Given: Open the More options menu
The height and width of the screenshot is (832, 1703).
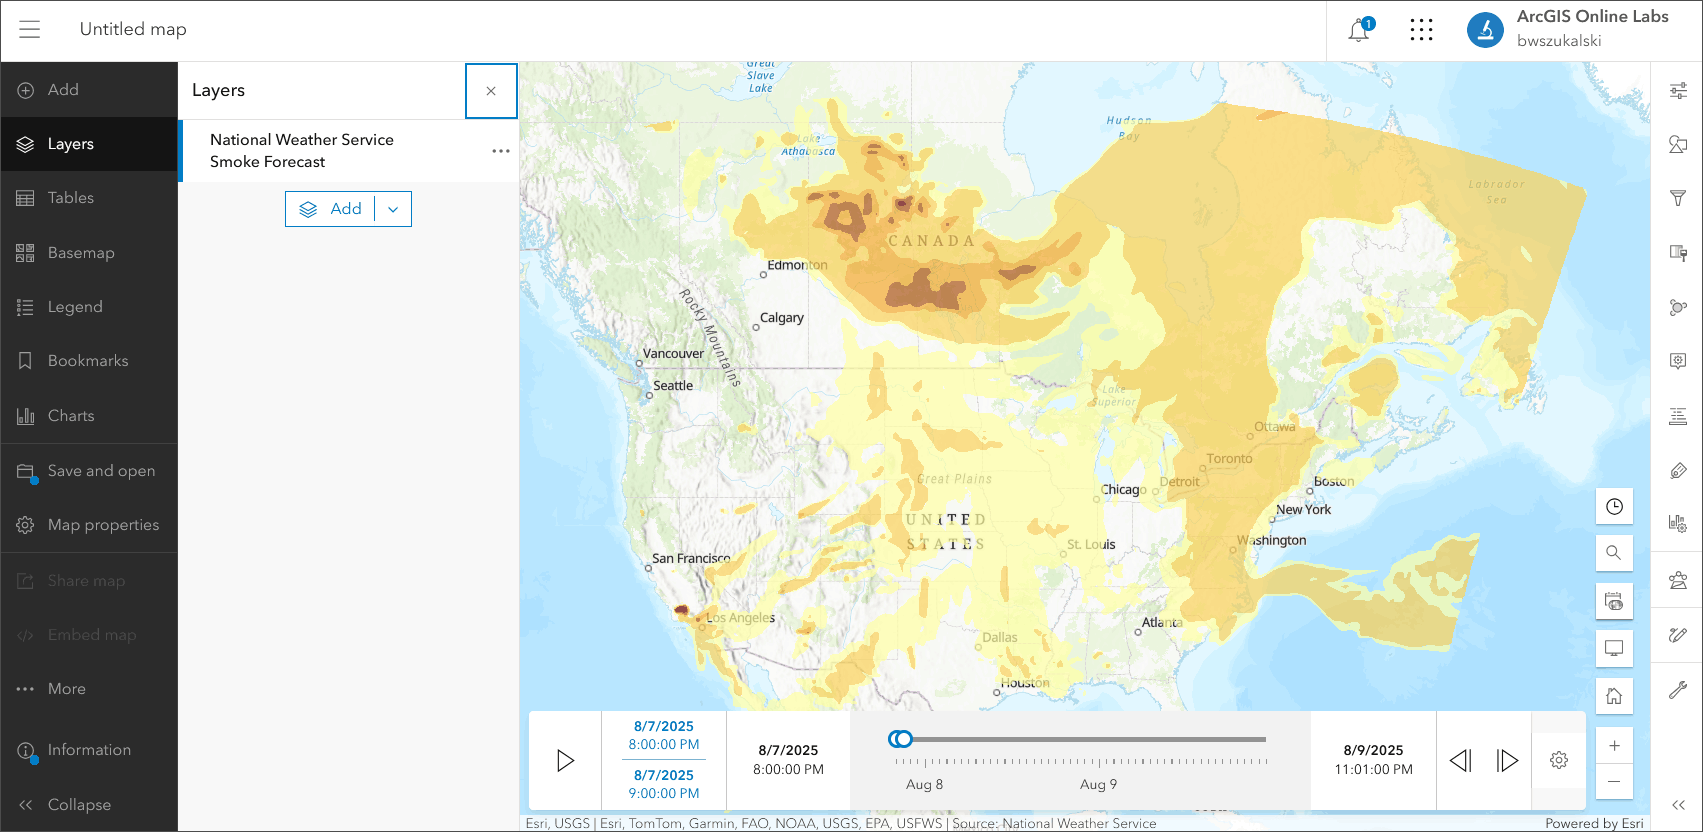Looking at the screenshot, I should 89,689.
